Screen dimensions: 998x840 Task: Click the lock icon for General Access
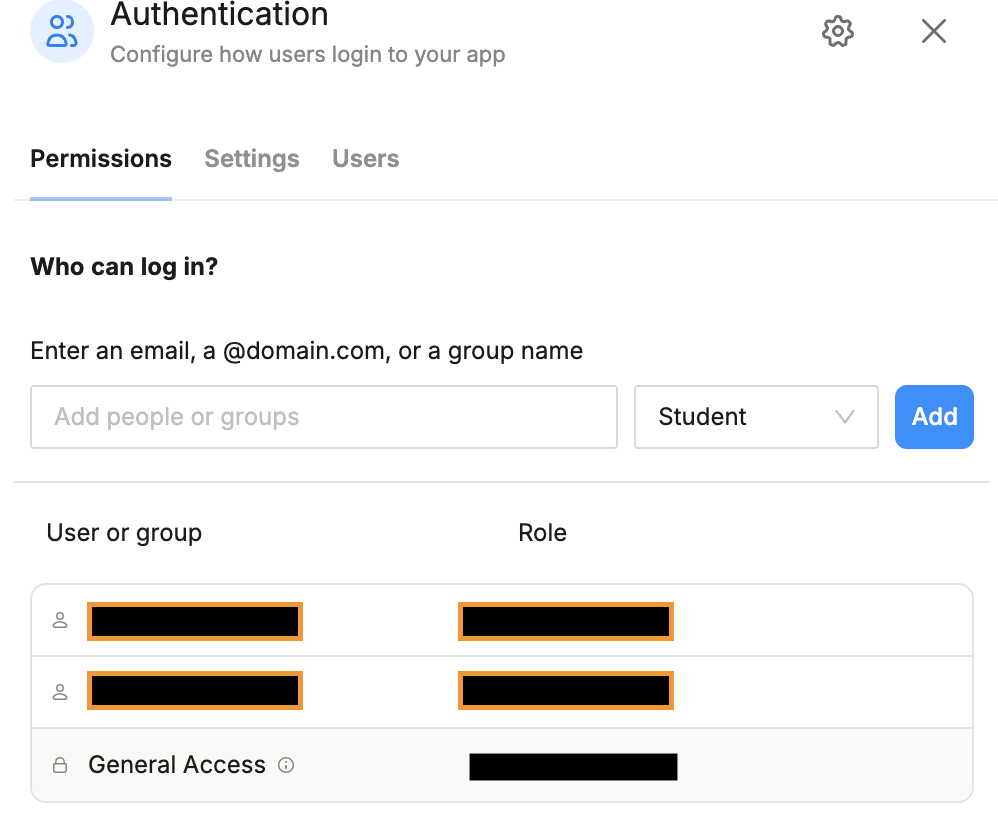pyautogui.click(x=60, y=766)
